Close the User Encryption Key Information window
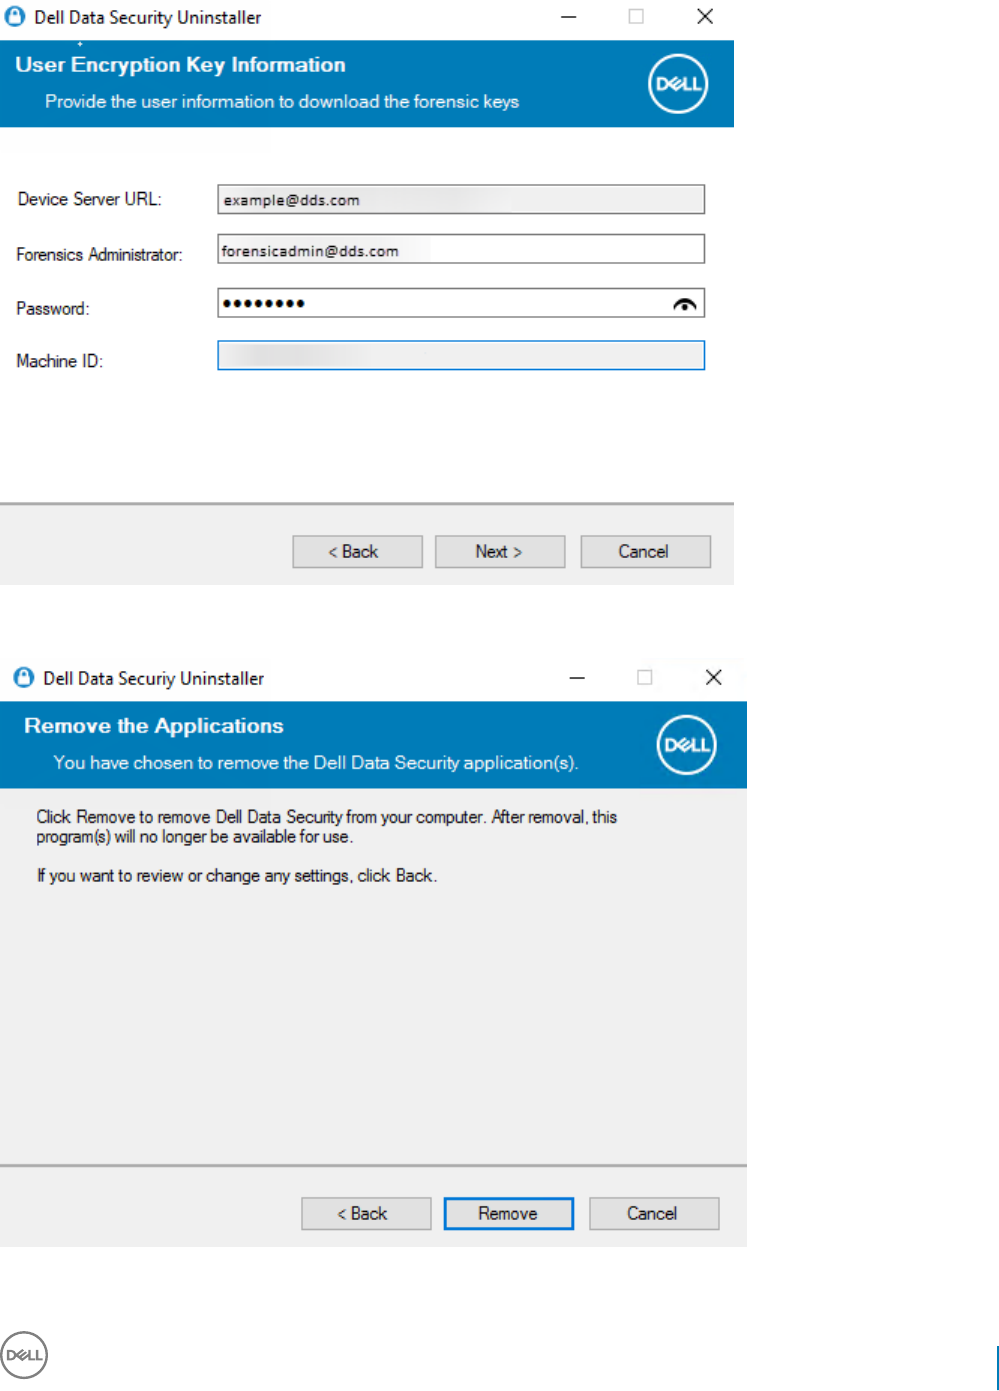999x1391 pixels. click(705, 17)
